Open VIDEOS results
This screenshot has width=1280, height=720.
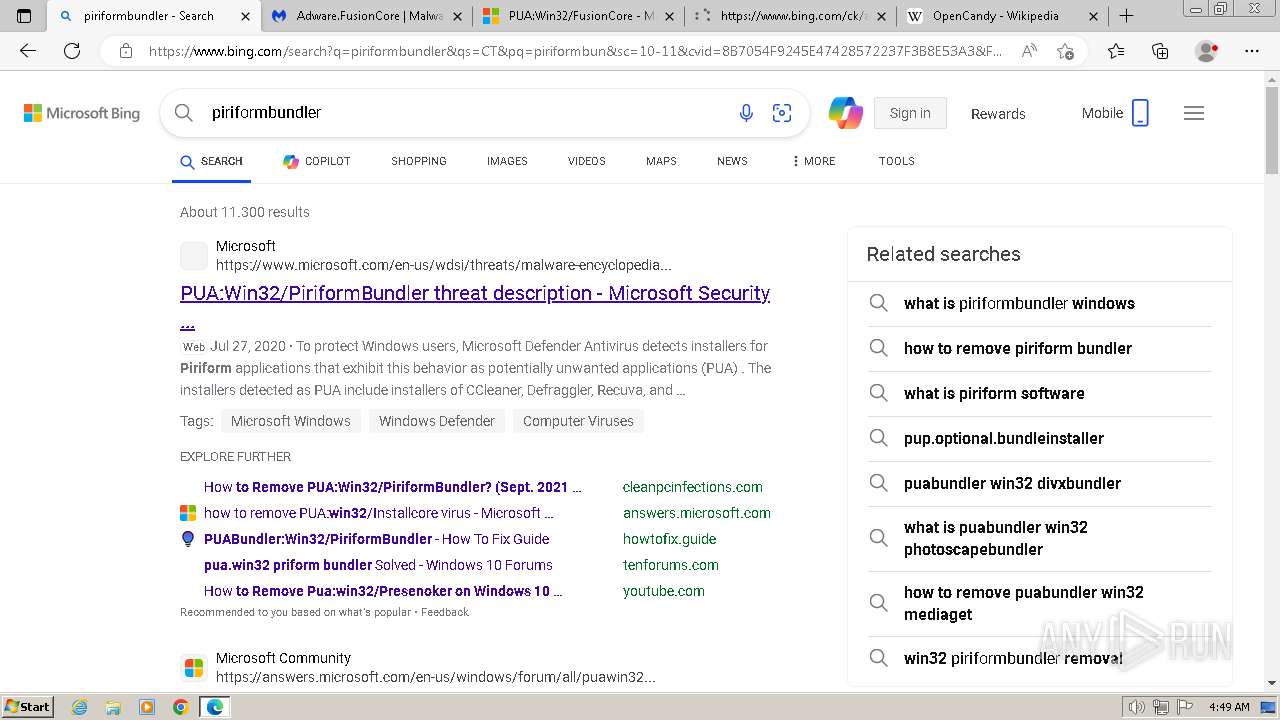(587, 161)
